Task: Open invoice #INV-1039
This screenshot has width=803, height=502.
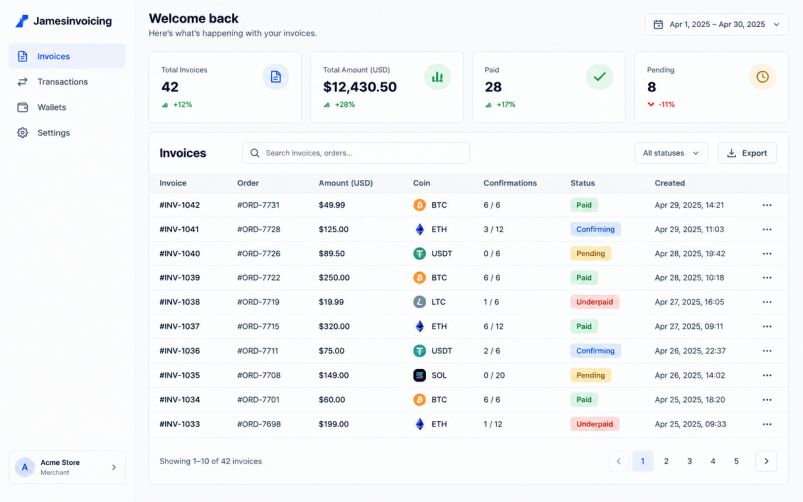Action: (180, 278)
